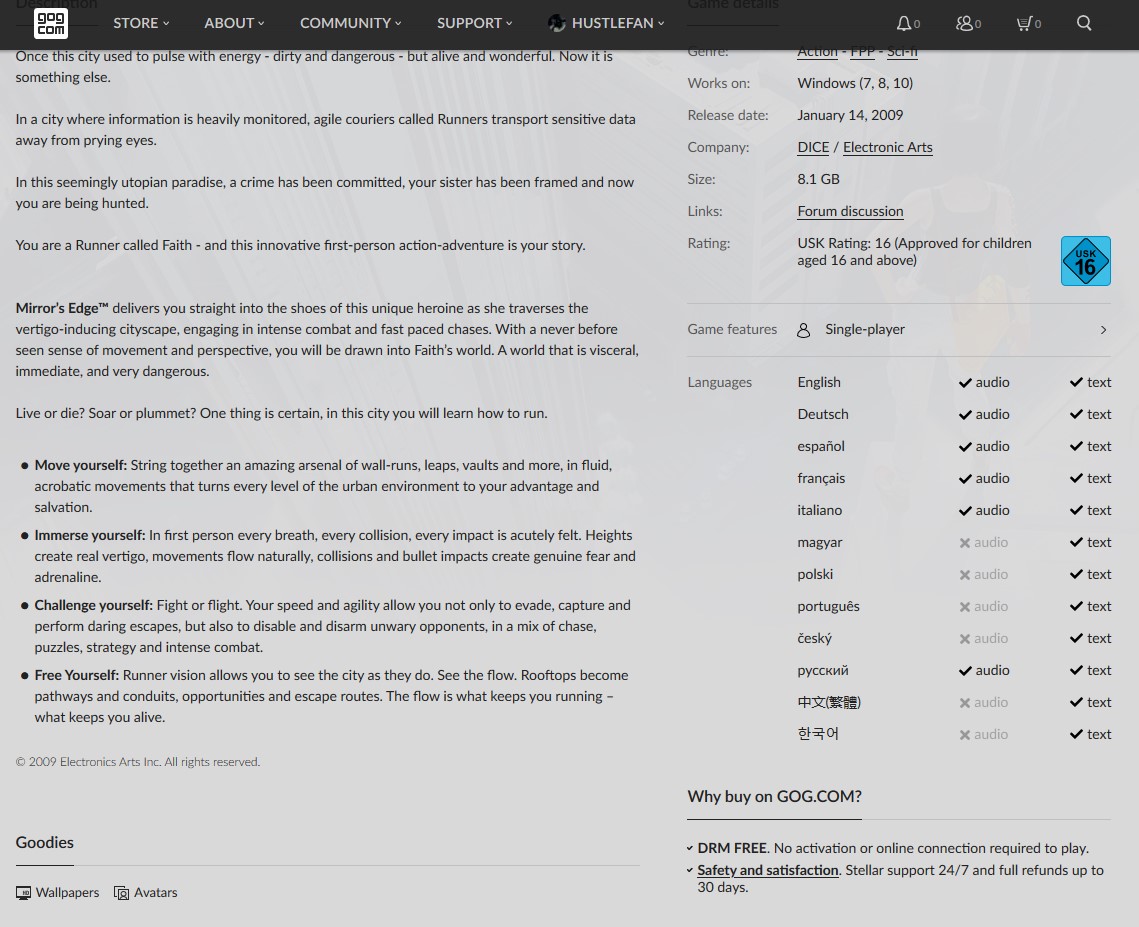Expand the COMMUNITY menu
The height and width of the screenshot is (927, 1139).
pos(350,23)
